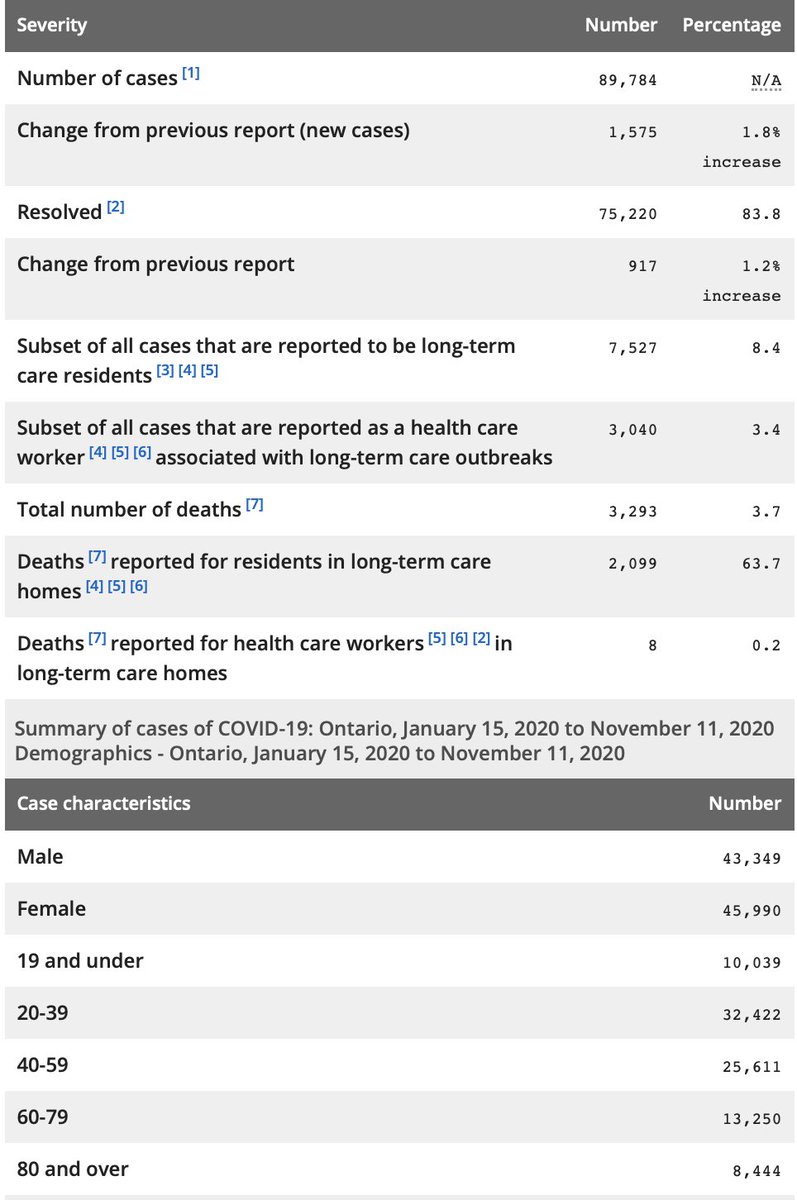The image size is (797, 1200).
Task: Open footnote [2] next to Resolved
Action: coord(115,207)
